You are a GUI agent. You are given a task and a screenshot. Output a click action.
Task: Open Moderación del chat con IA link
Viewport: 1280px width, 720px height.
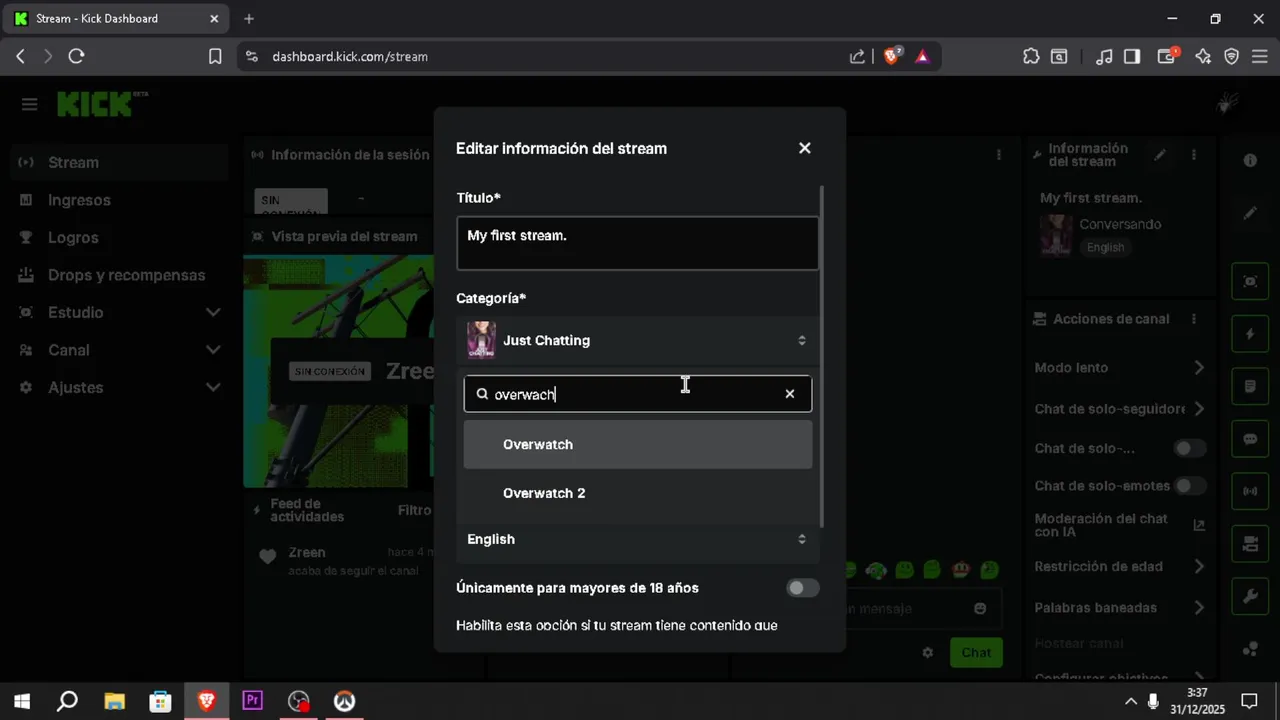click(x=1119, y=525)
